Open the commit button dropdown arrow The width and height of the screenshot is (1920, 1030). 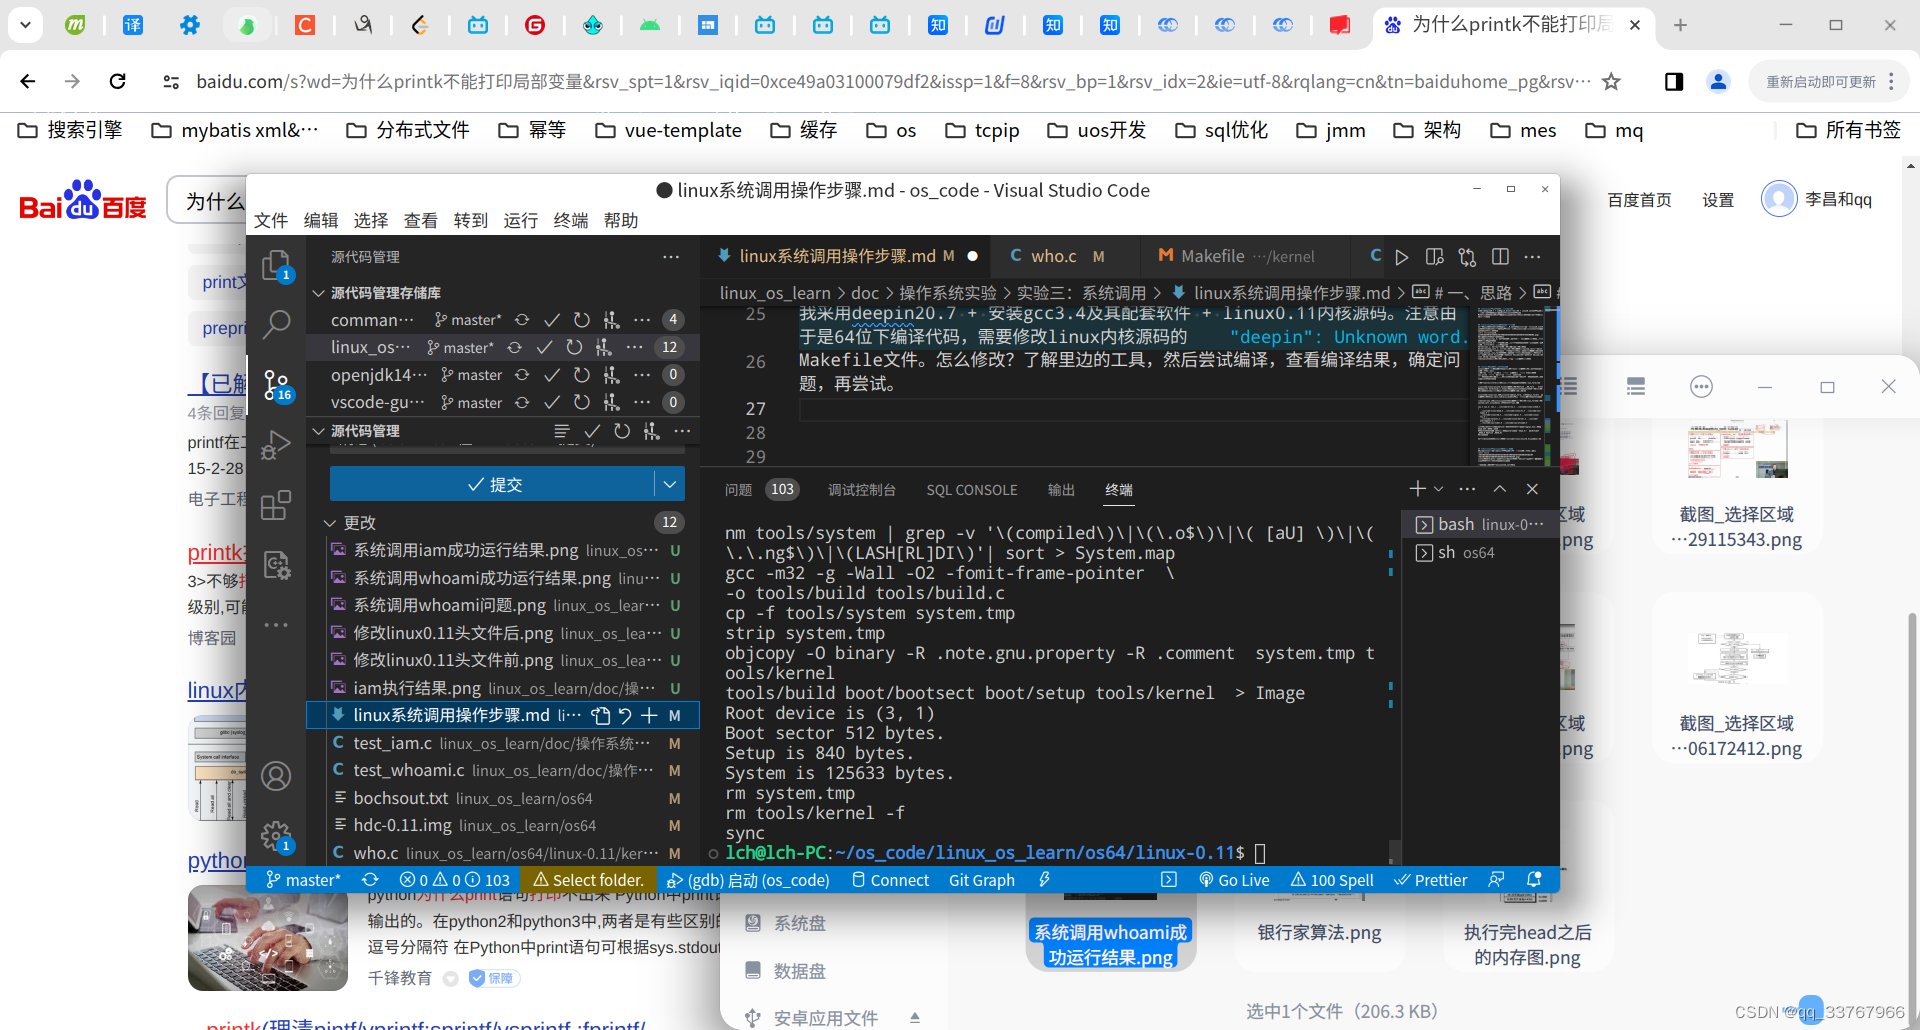pos(670,484)
